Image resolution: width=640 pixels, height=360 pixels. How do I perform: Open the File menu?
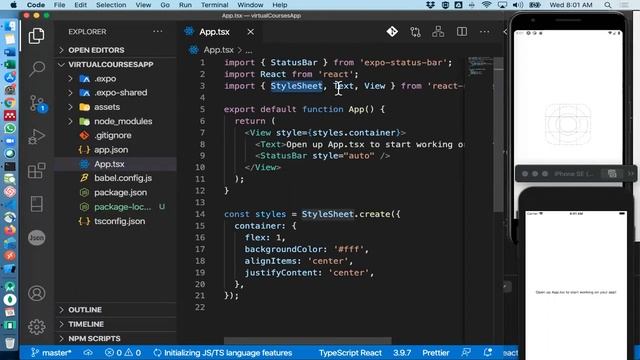click(59, 5)
